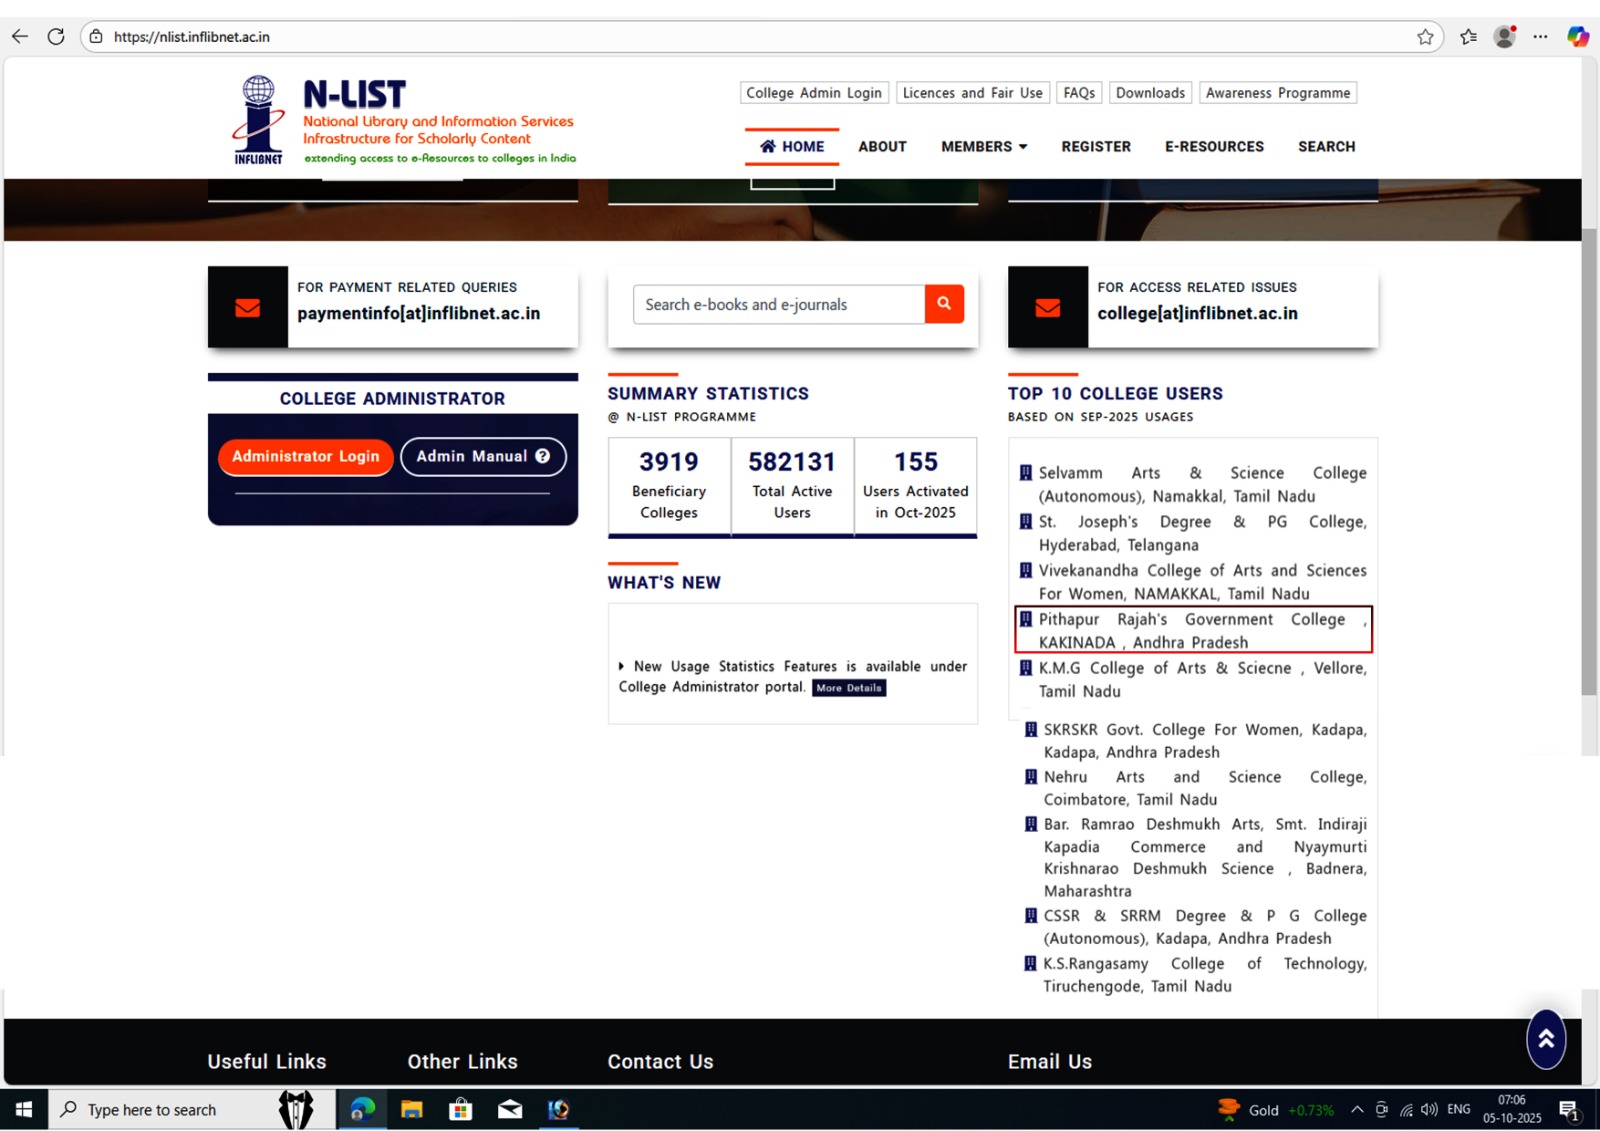Click the Administrator Login button
This screenshot has height=1131, width=1600.
pos(305,457)
